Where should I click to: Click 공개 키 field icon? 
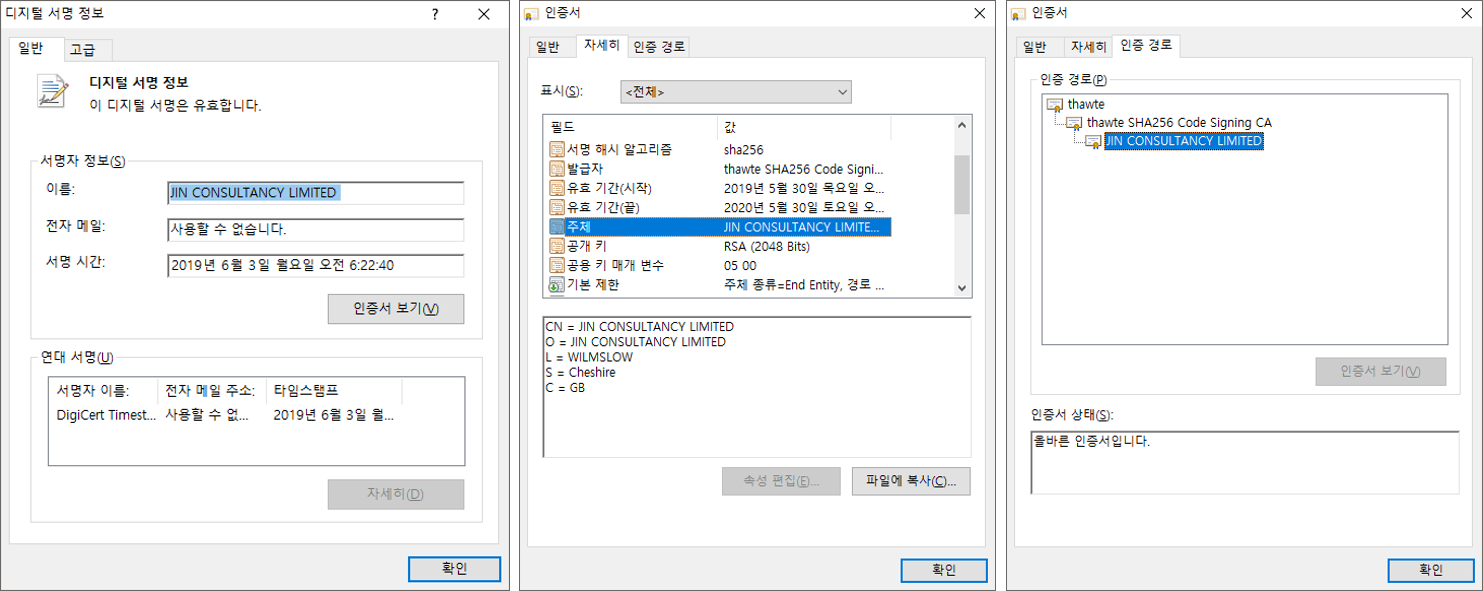coord(556,246)
